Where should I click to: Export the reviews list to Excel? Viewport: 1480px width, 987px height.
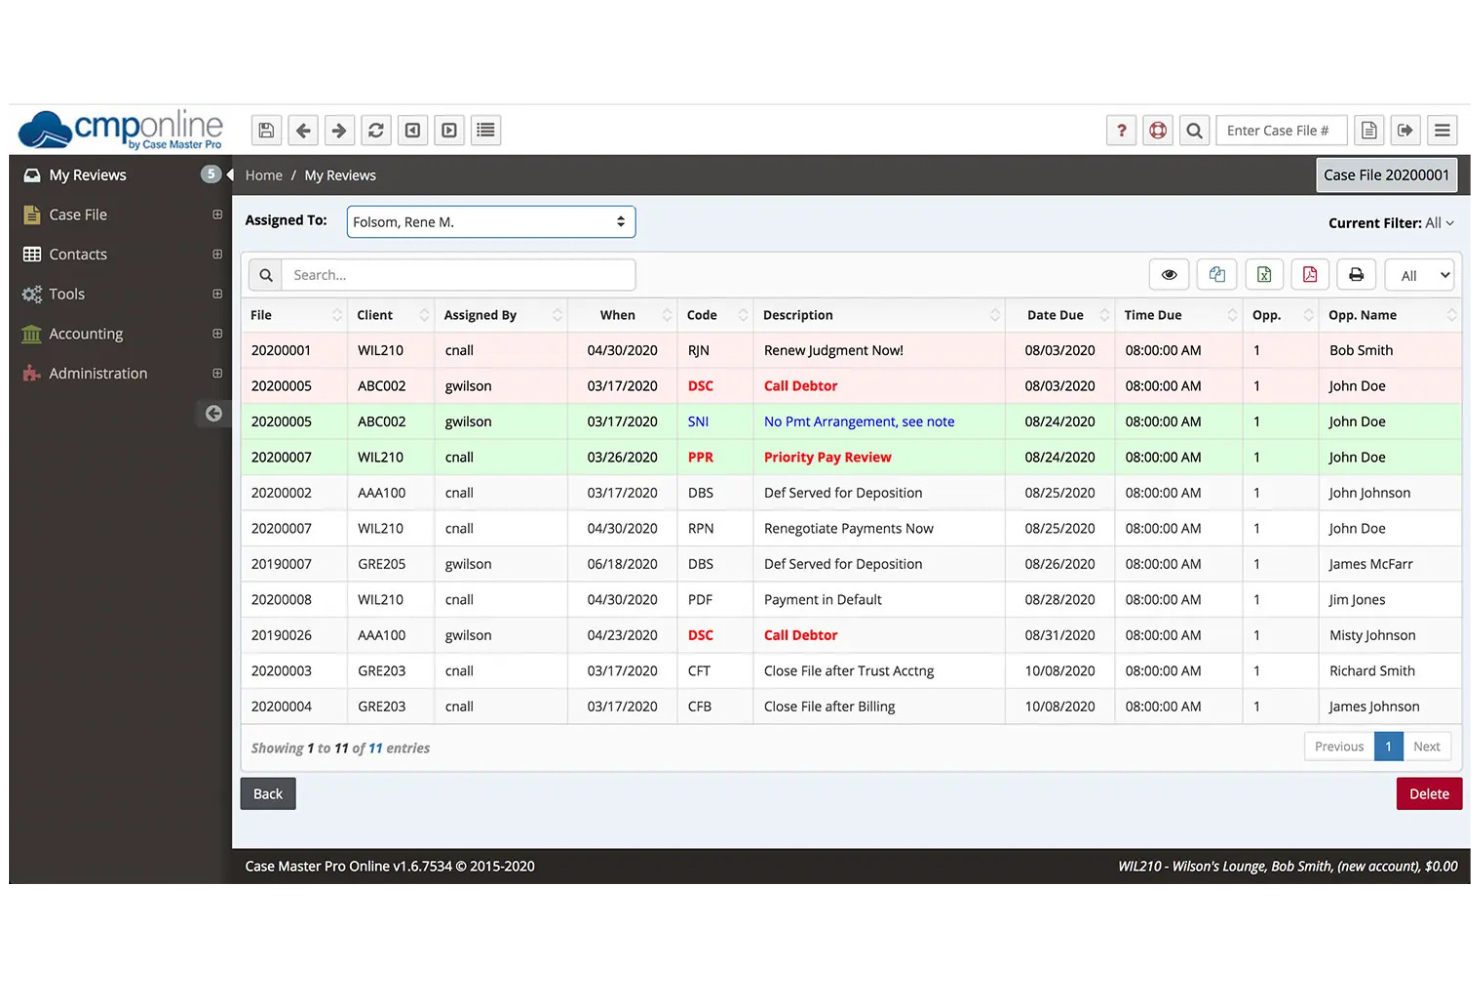pyautogui.click(x=1263, y=274)
